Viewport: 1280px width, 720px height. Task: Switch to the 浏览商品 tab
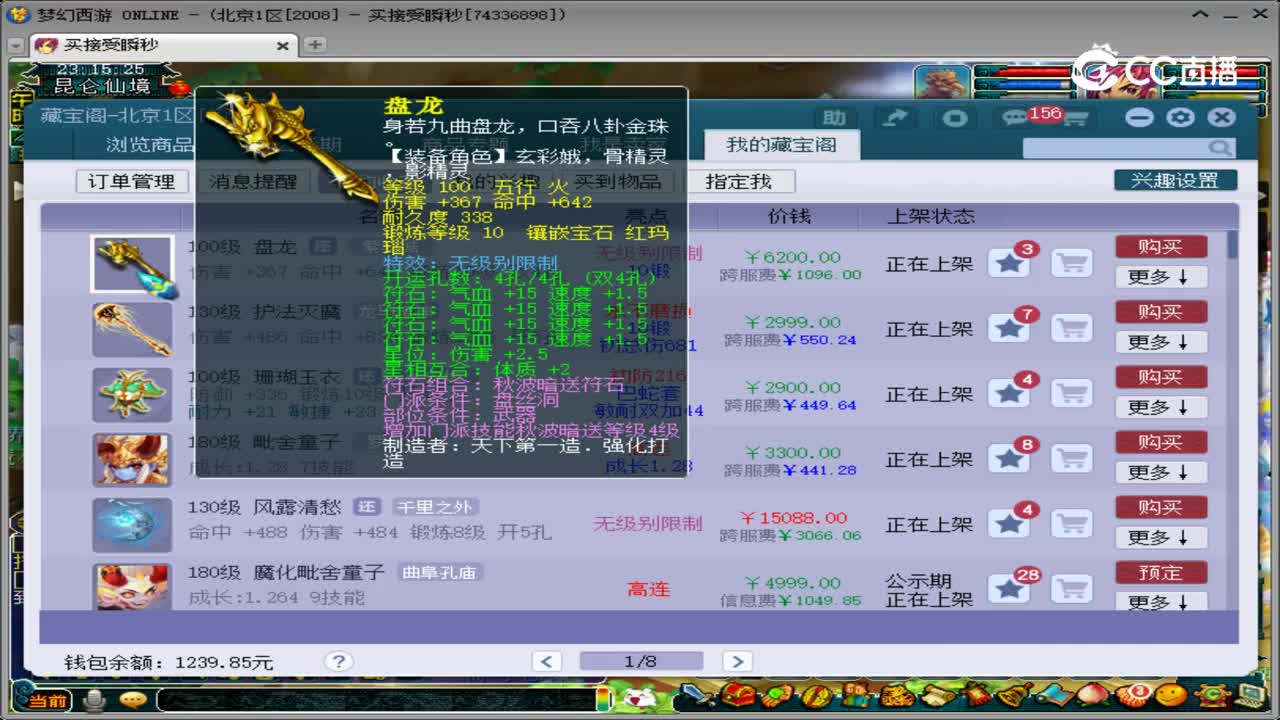click(150, 145)
